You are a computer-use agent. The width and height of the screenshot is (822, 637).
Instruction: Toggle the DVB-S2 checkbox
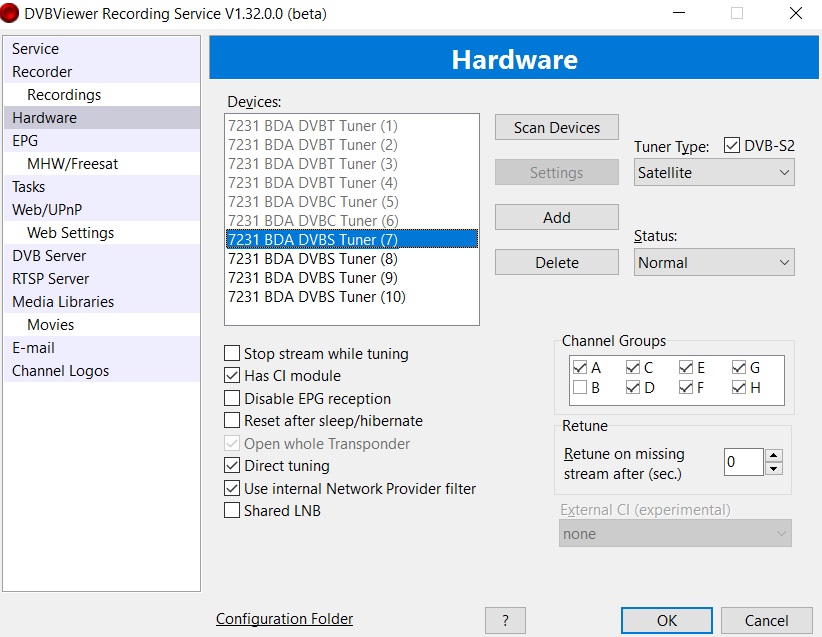coord(732,146)
